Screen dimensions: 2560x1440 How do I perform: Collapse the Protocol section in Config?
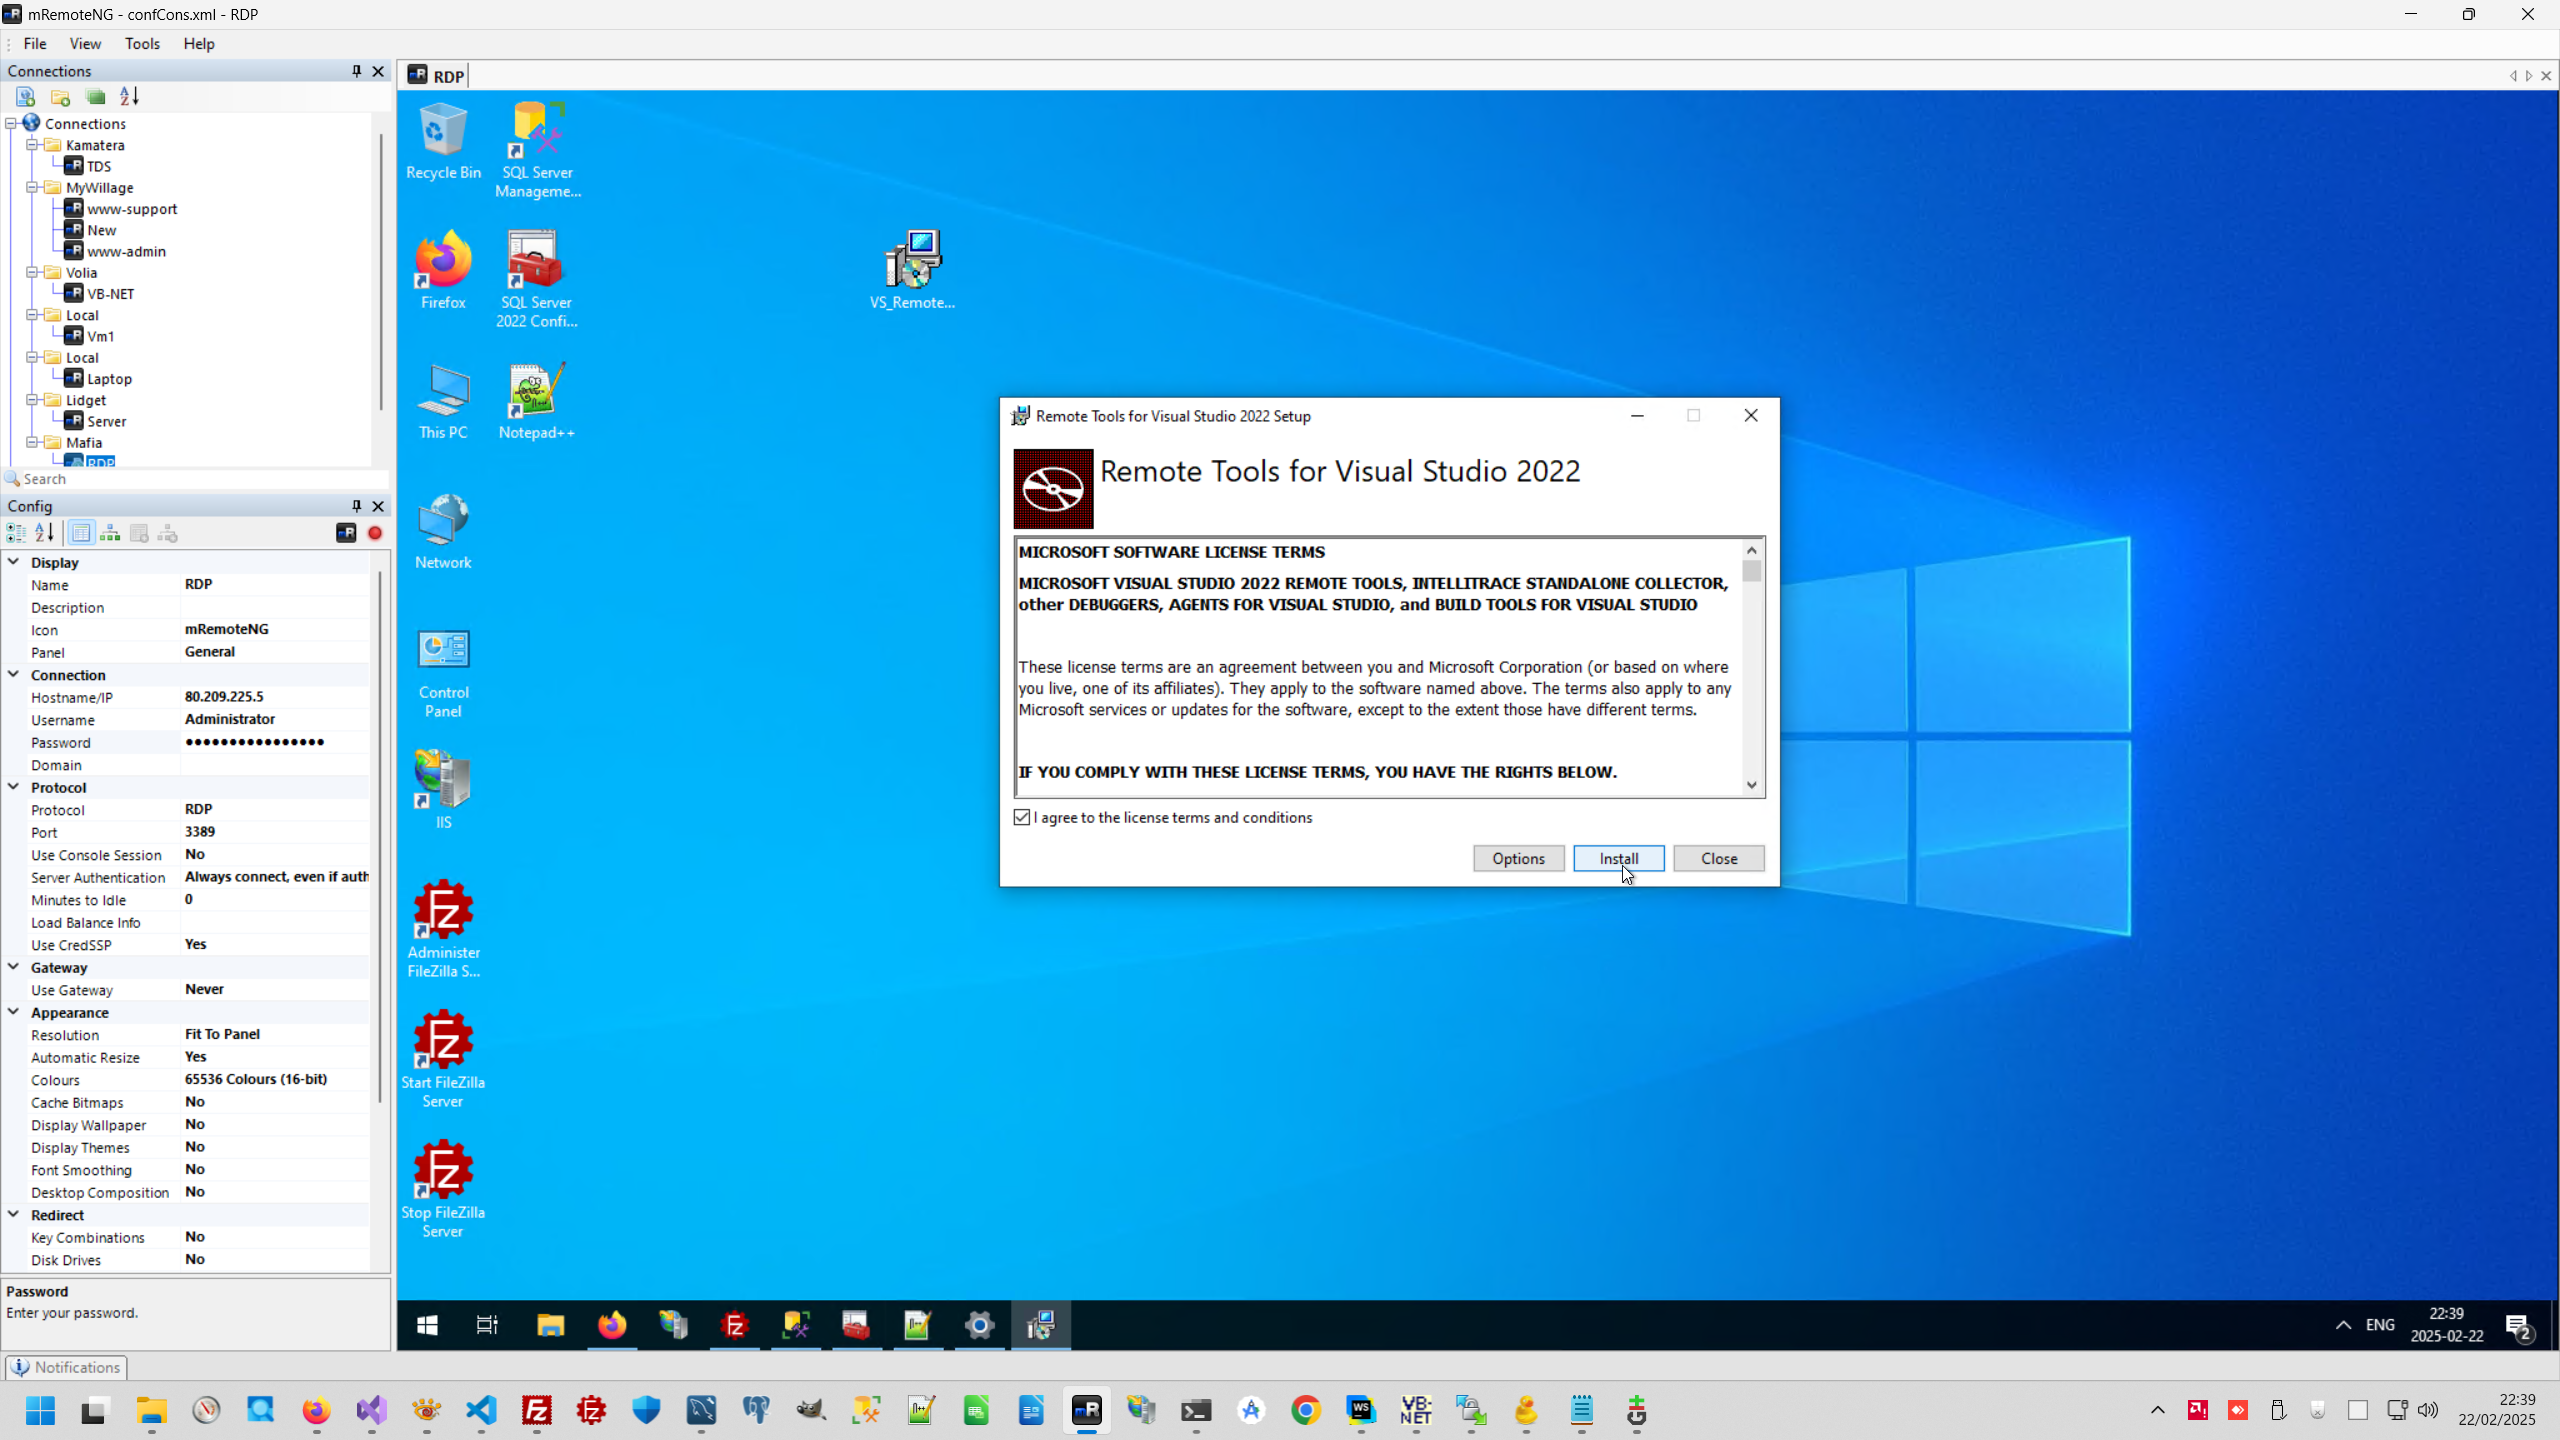pos(14,787)
